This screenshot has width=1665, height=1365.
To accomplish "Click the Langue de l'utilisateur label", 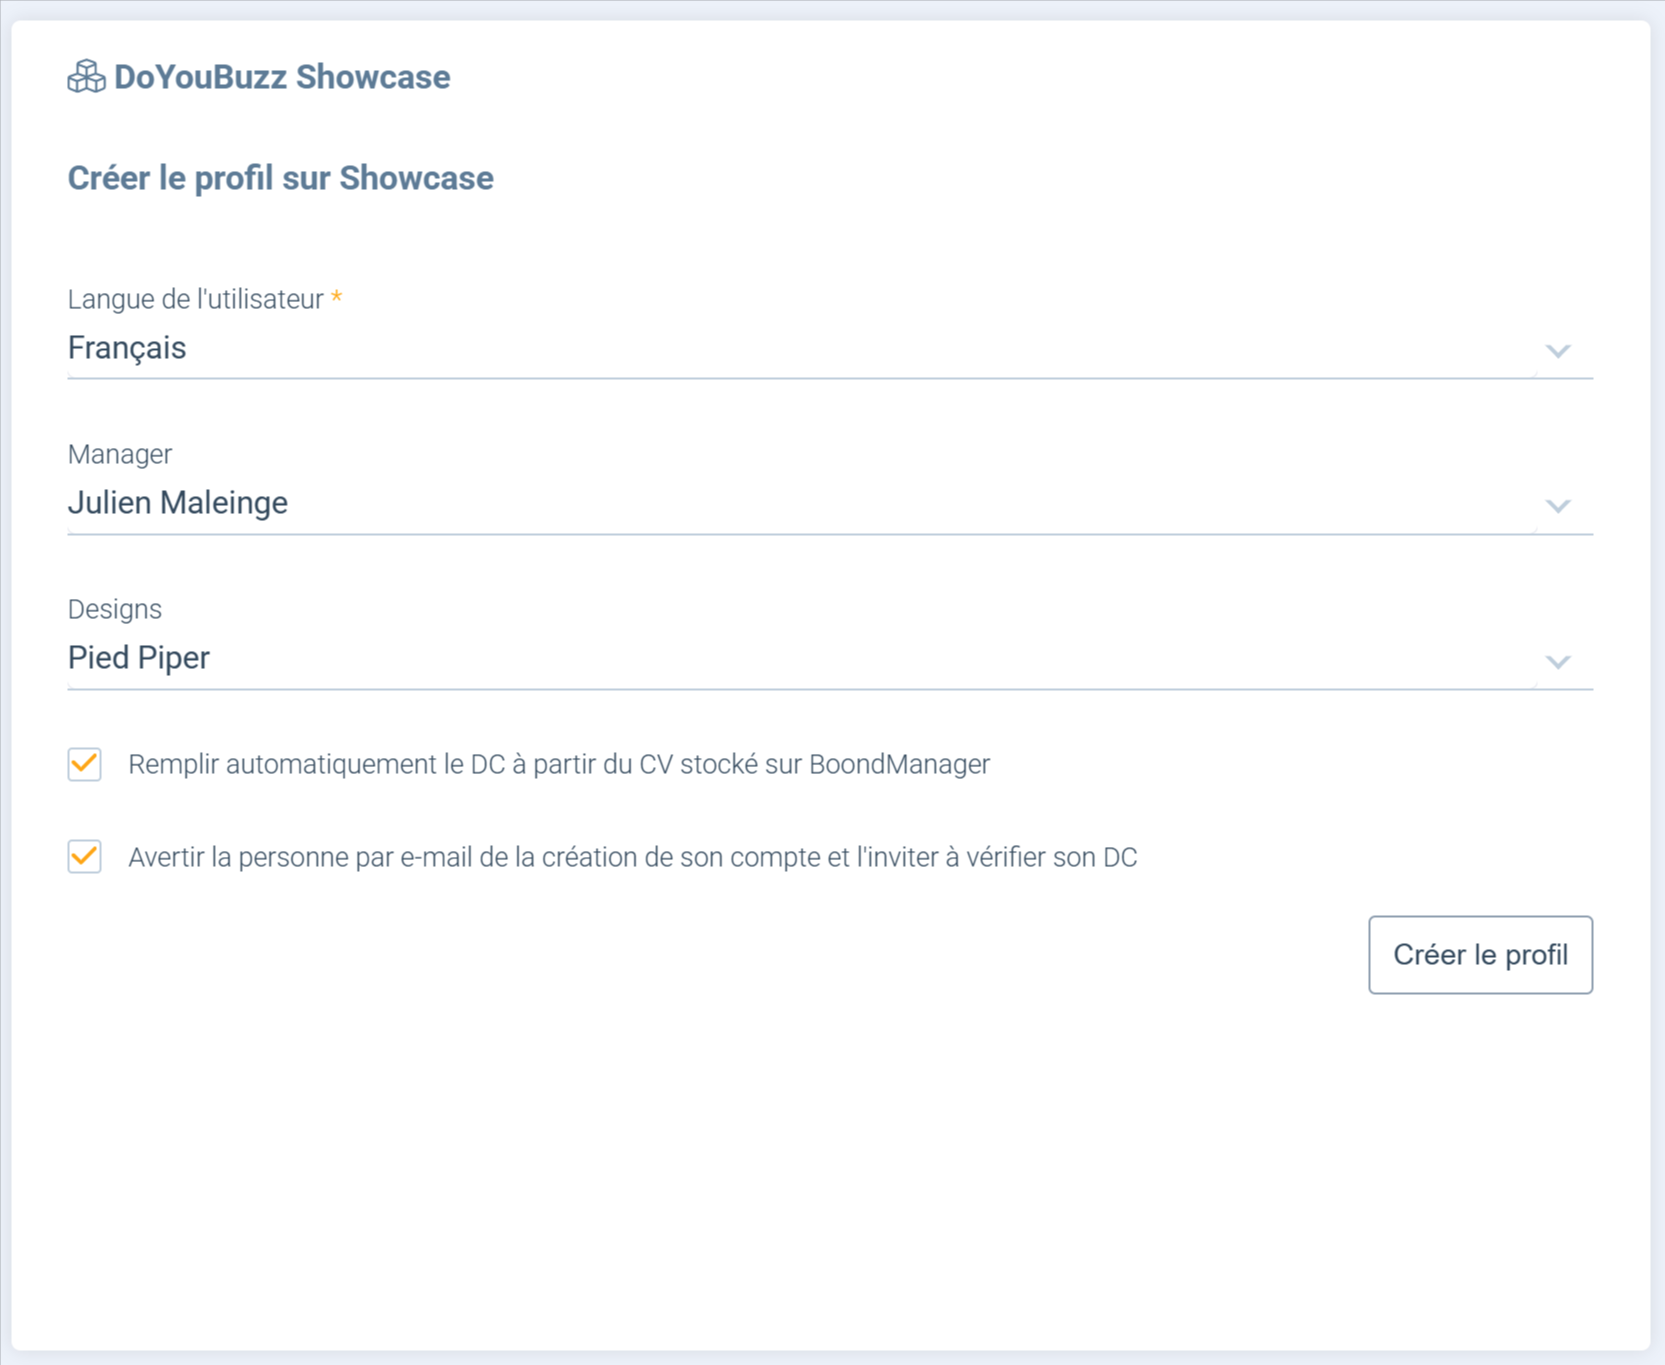I will (x=195, y=299).
